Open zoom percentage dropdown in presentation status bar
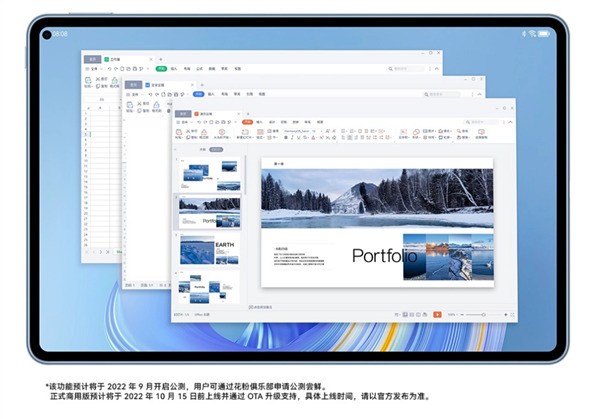Image resolution: width=600 pixels, height=419 pixels. tap(453, 315)
